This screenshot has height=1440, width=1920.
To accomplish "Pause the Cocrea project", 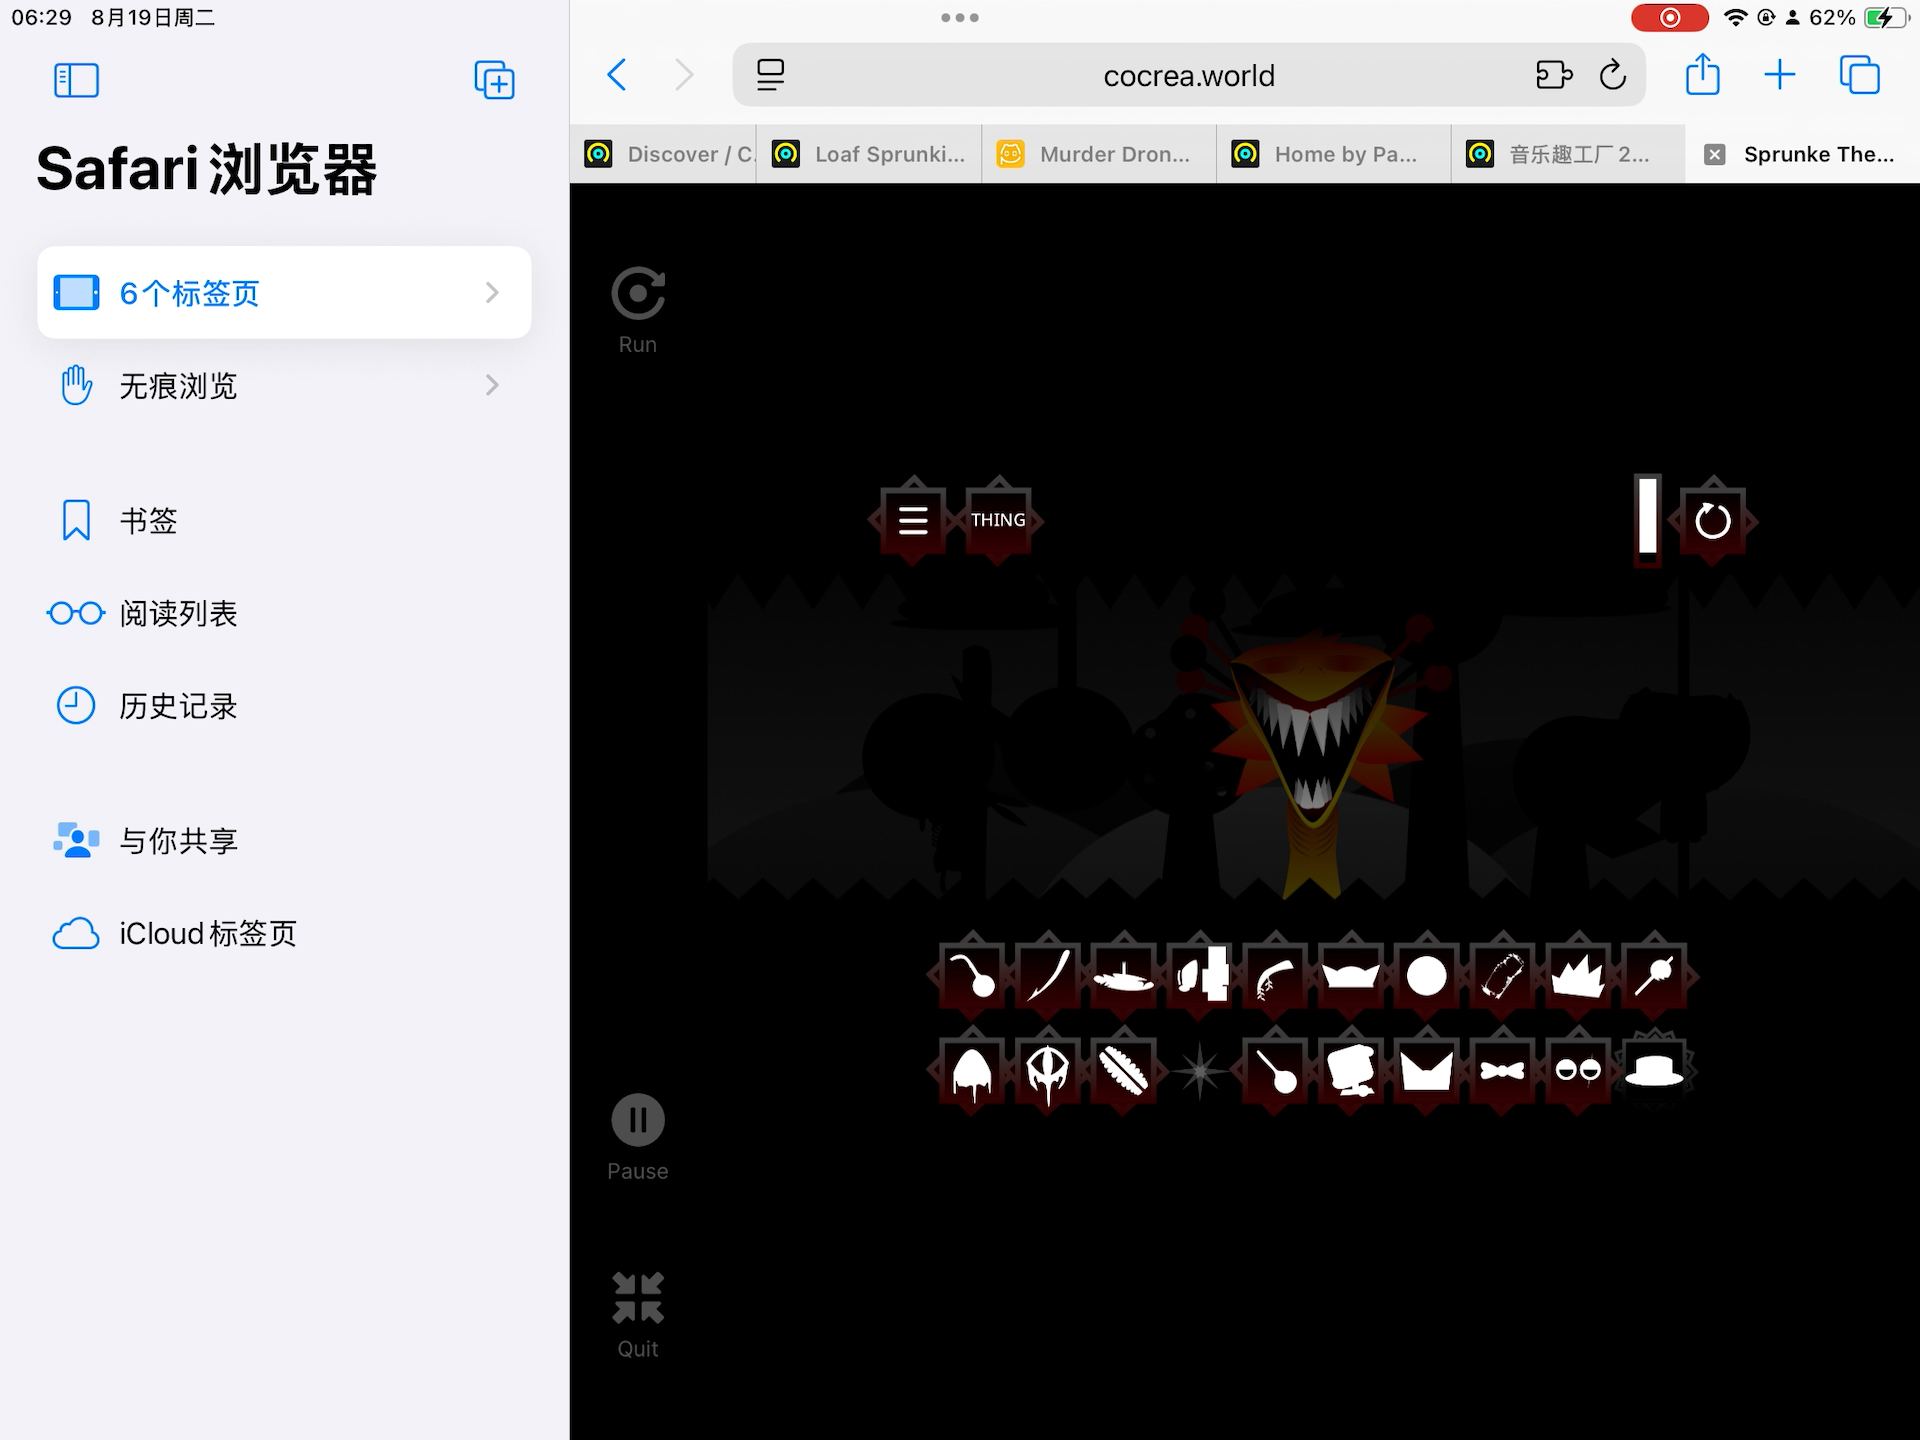I will (x=637, y=1120).
